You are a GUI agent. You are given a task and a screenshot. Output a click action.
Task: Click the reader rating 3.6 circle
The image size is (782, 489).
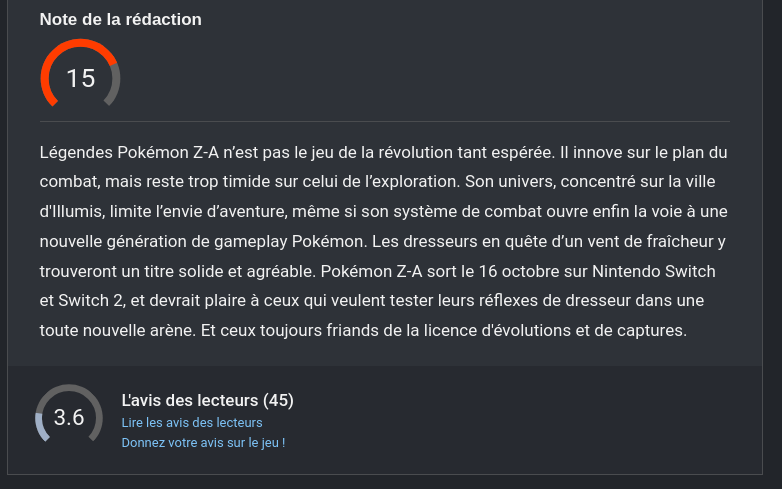click(68, 417)
